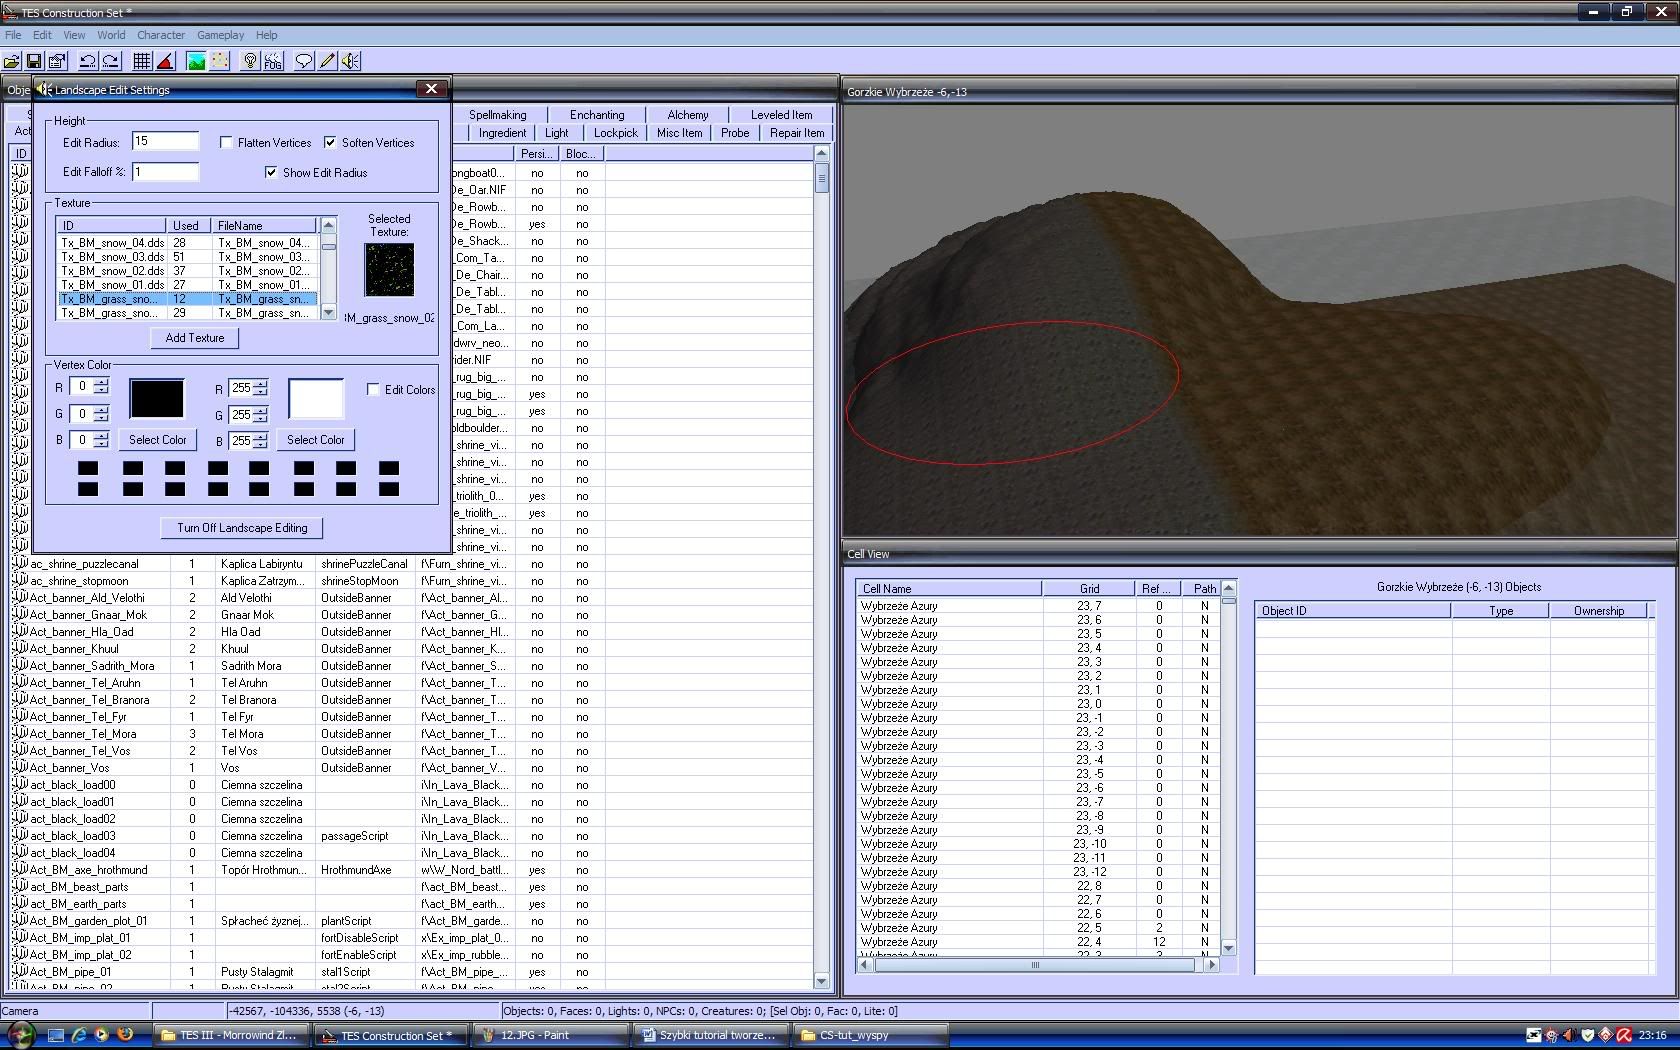1680x1050 pixels.
Task: Open the Character menu
Action: click(x=161, y=35)
